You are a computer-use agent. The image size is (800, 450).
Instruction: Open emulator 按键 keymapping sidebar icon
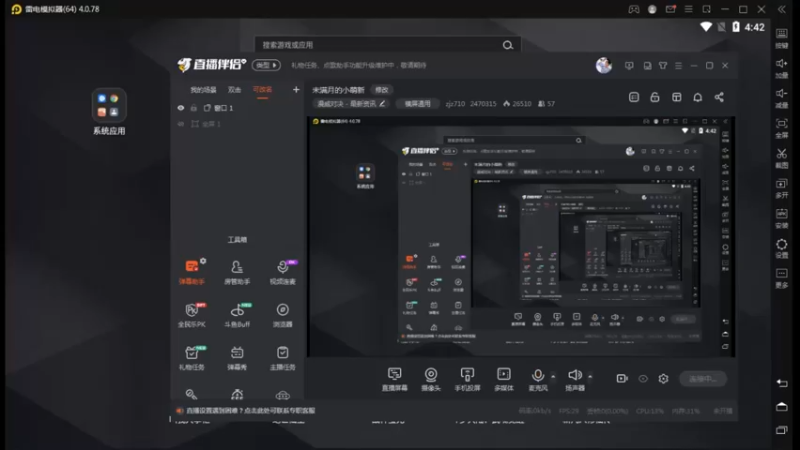point(782,38)
